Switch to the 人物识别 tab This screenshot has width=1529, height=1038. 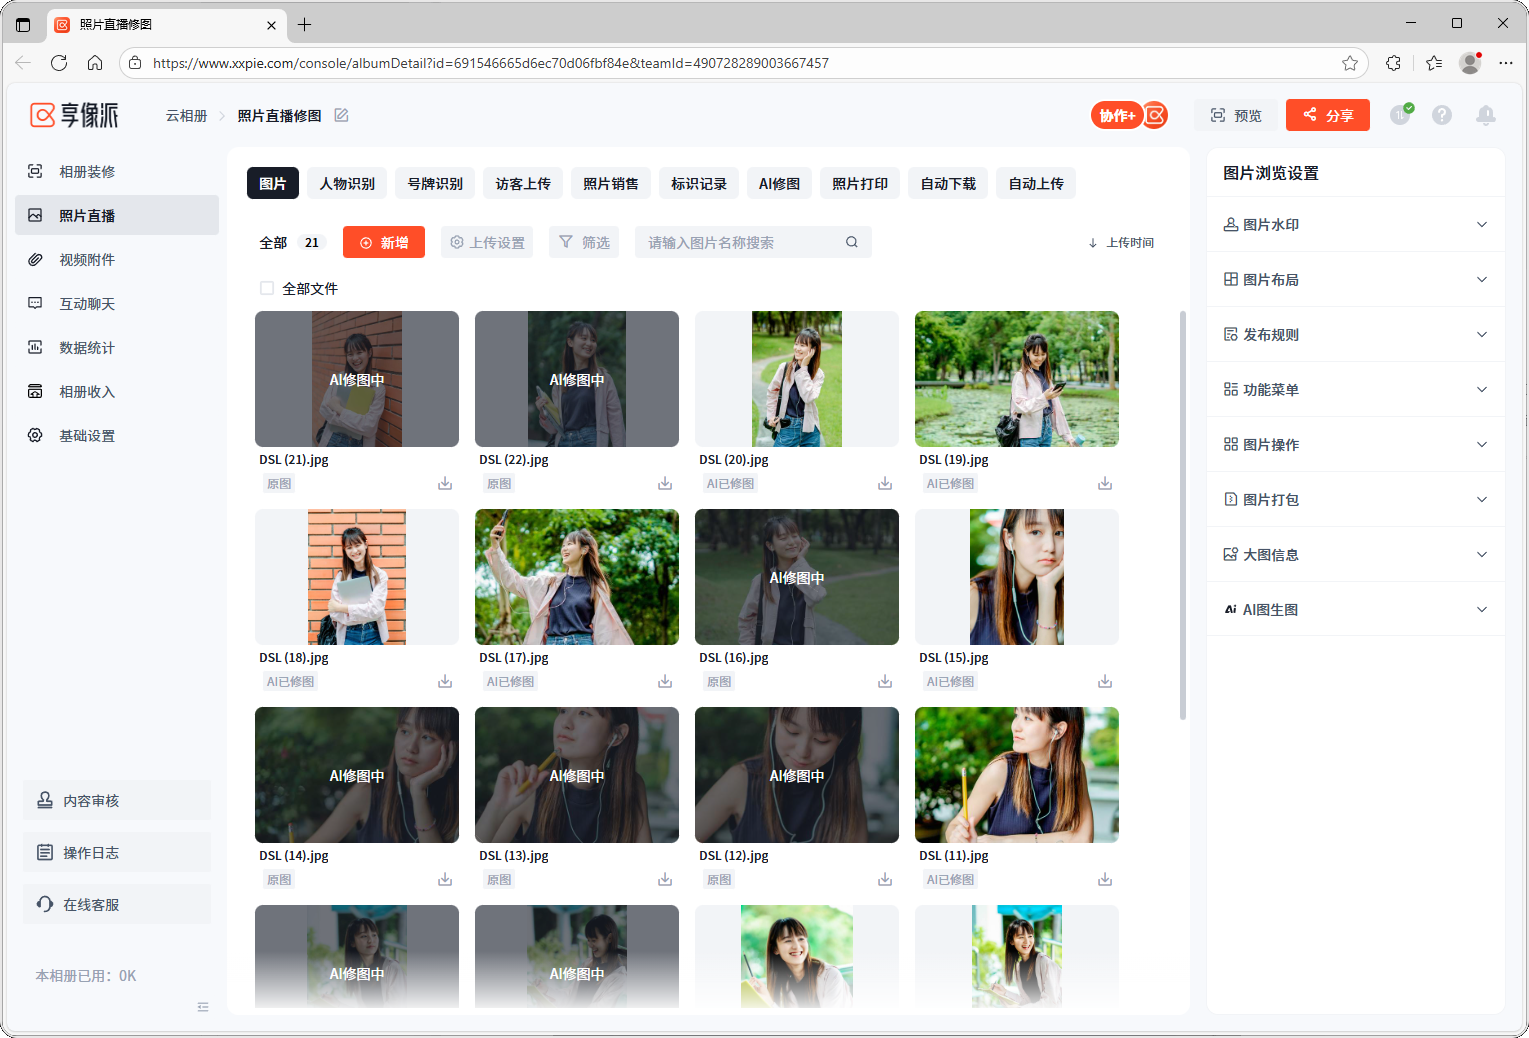[347, 184]
